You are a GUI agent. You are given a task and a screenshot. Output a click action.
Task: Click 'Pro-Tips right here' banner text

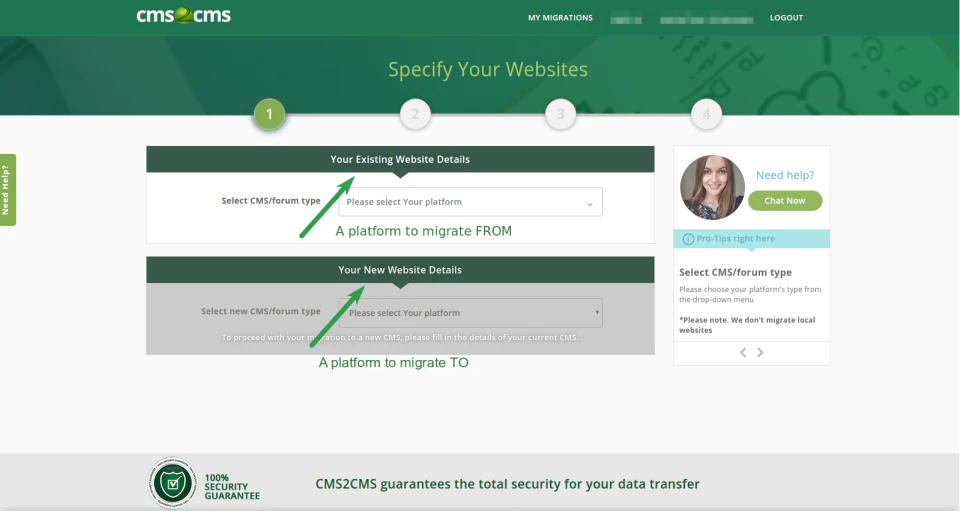735,239
